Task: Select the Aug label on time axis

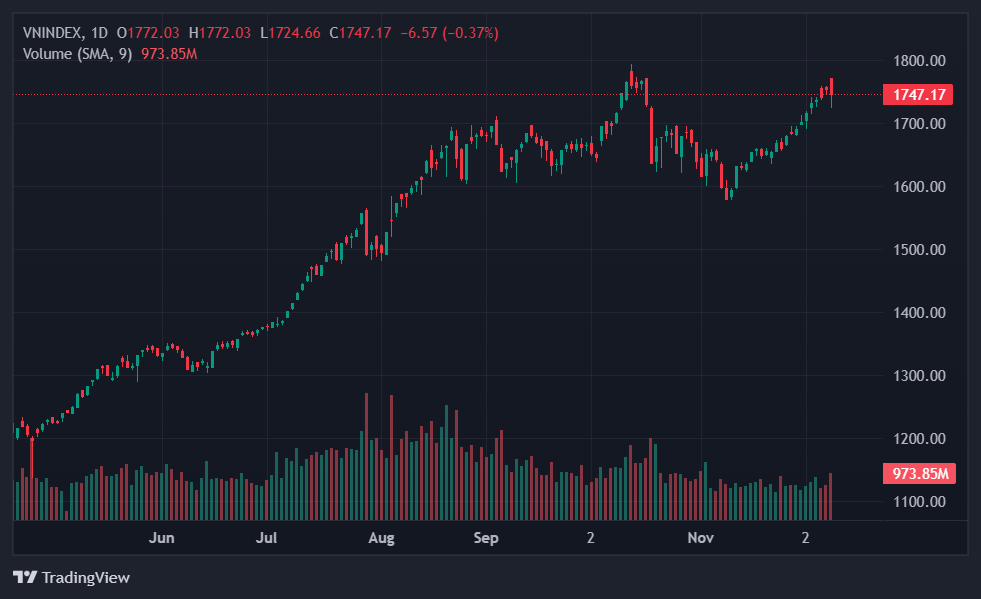Action: (381, 538)
